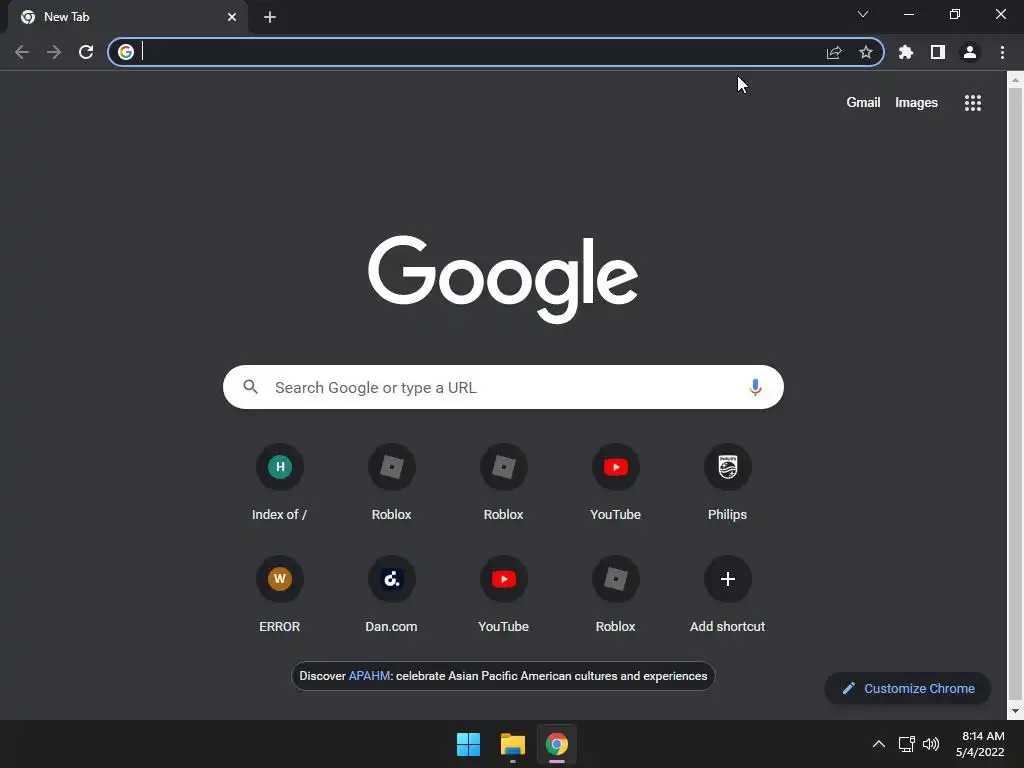Toggle the side panel icon
The image size is (1024, 768).
[x=938, y=52]
